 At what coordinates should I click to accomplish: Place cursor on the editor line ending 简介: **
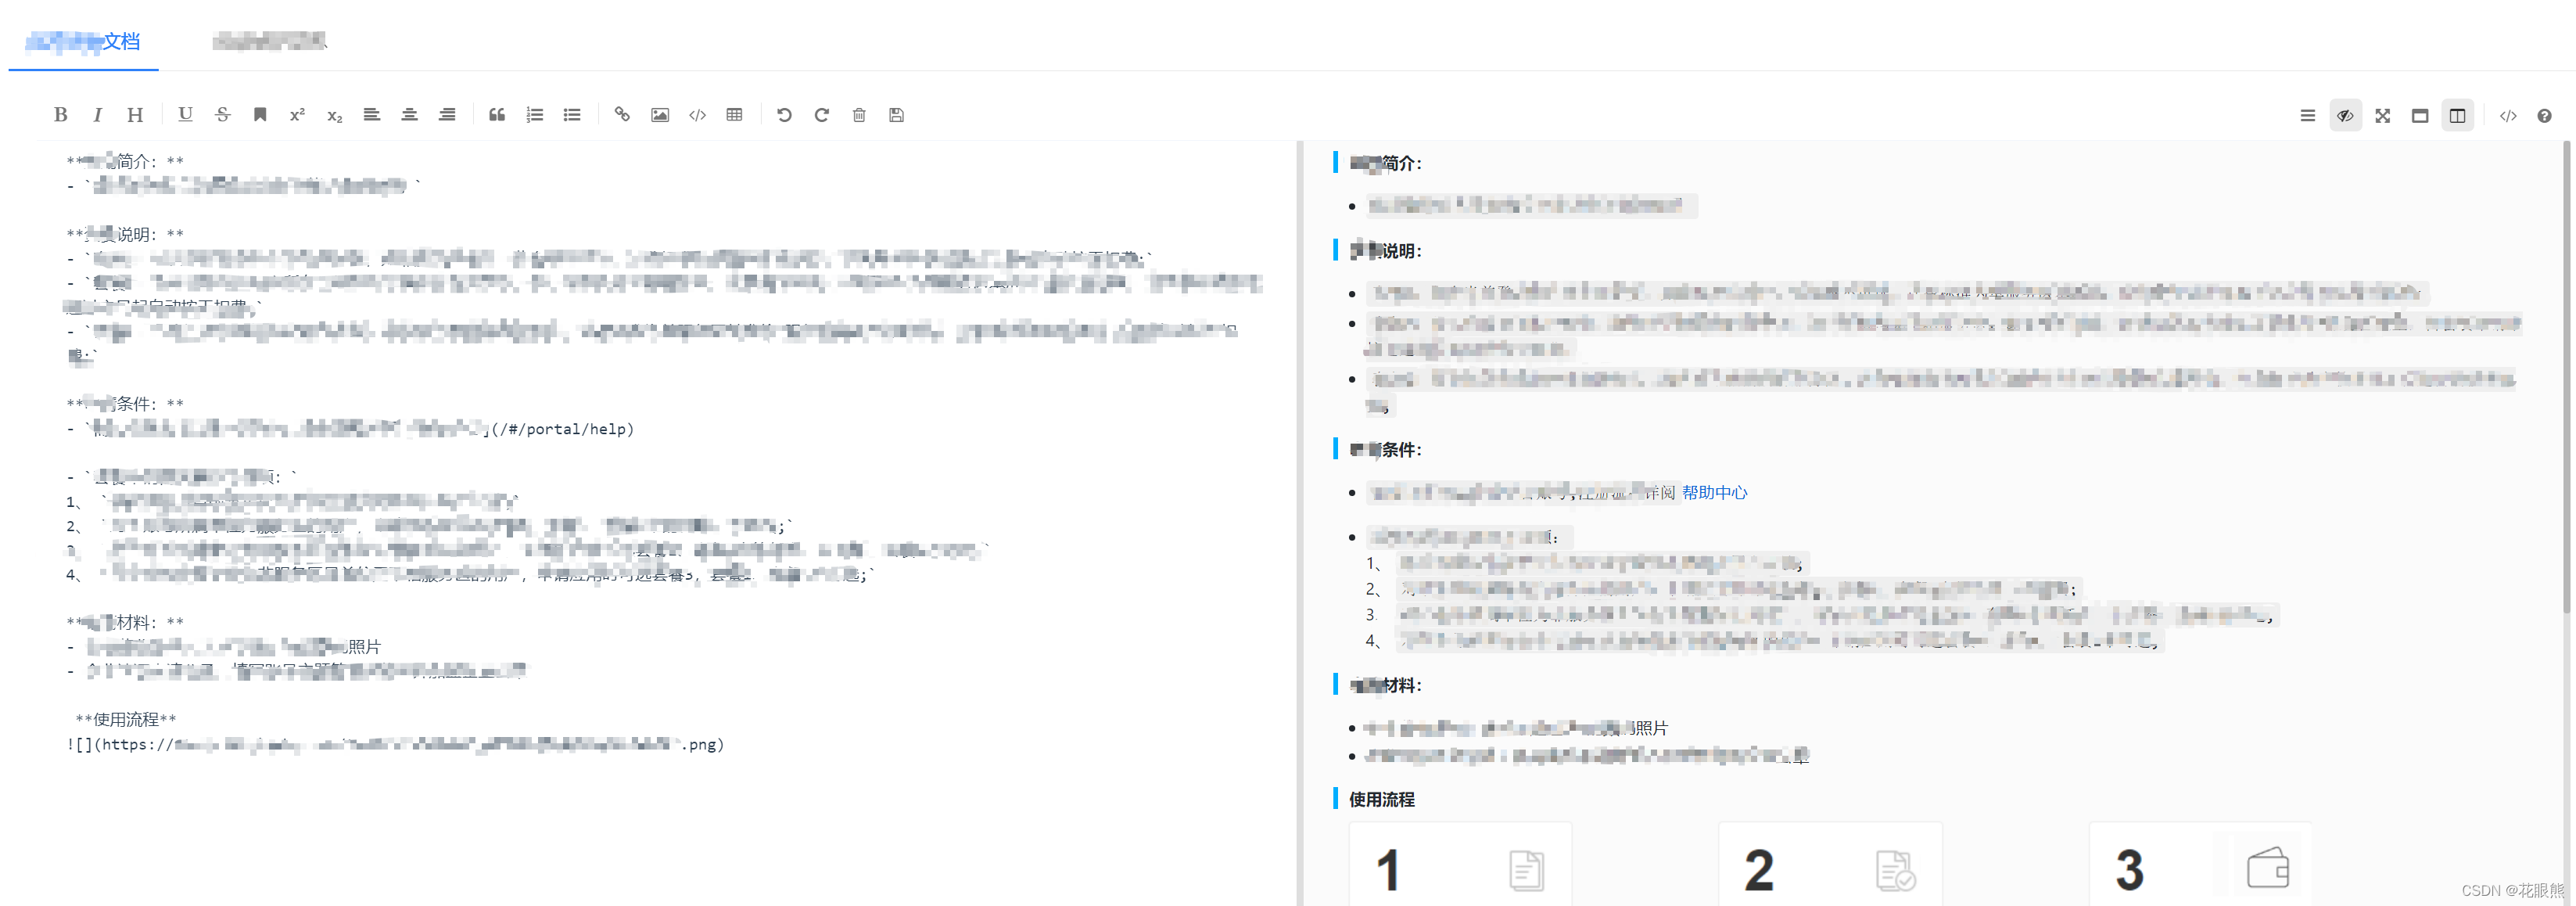[125, 161]
